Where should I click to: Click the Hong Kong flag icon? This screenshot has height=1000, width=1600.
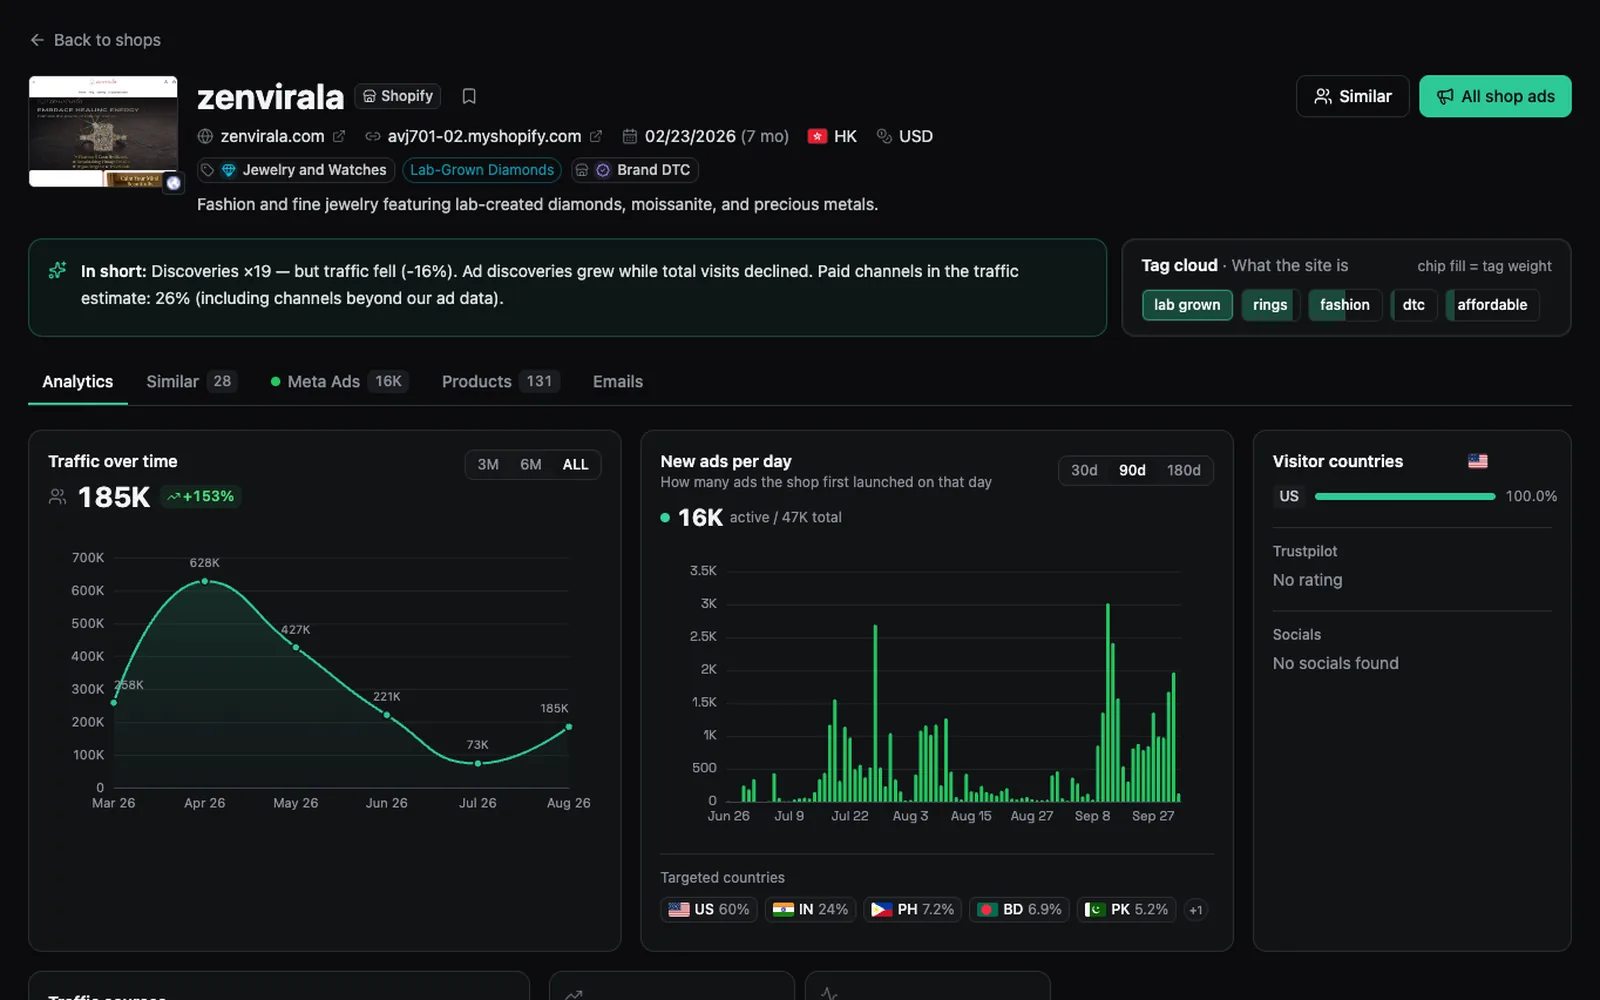pyautogui.click(x=817, y=136)
